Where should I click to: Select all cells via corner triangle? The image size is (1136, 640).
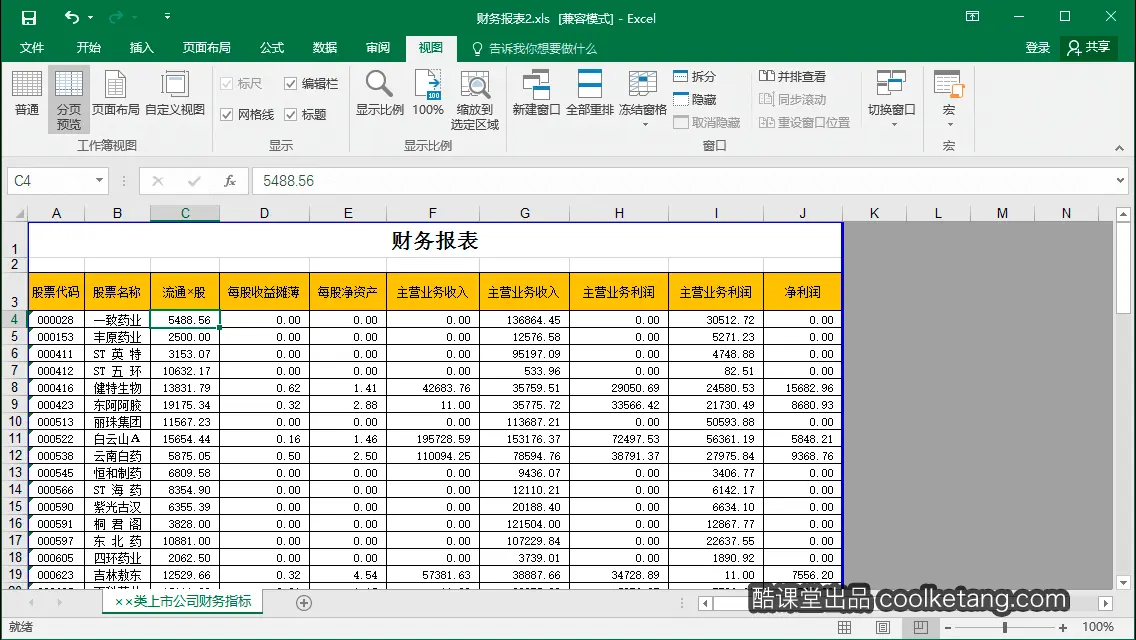tap(20, 213)
